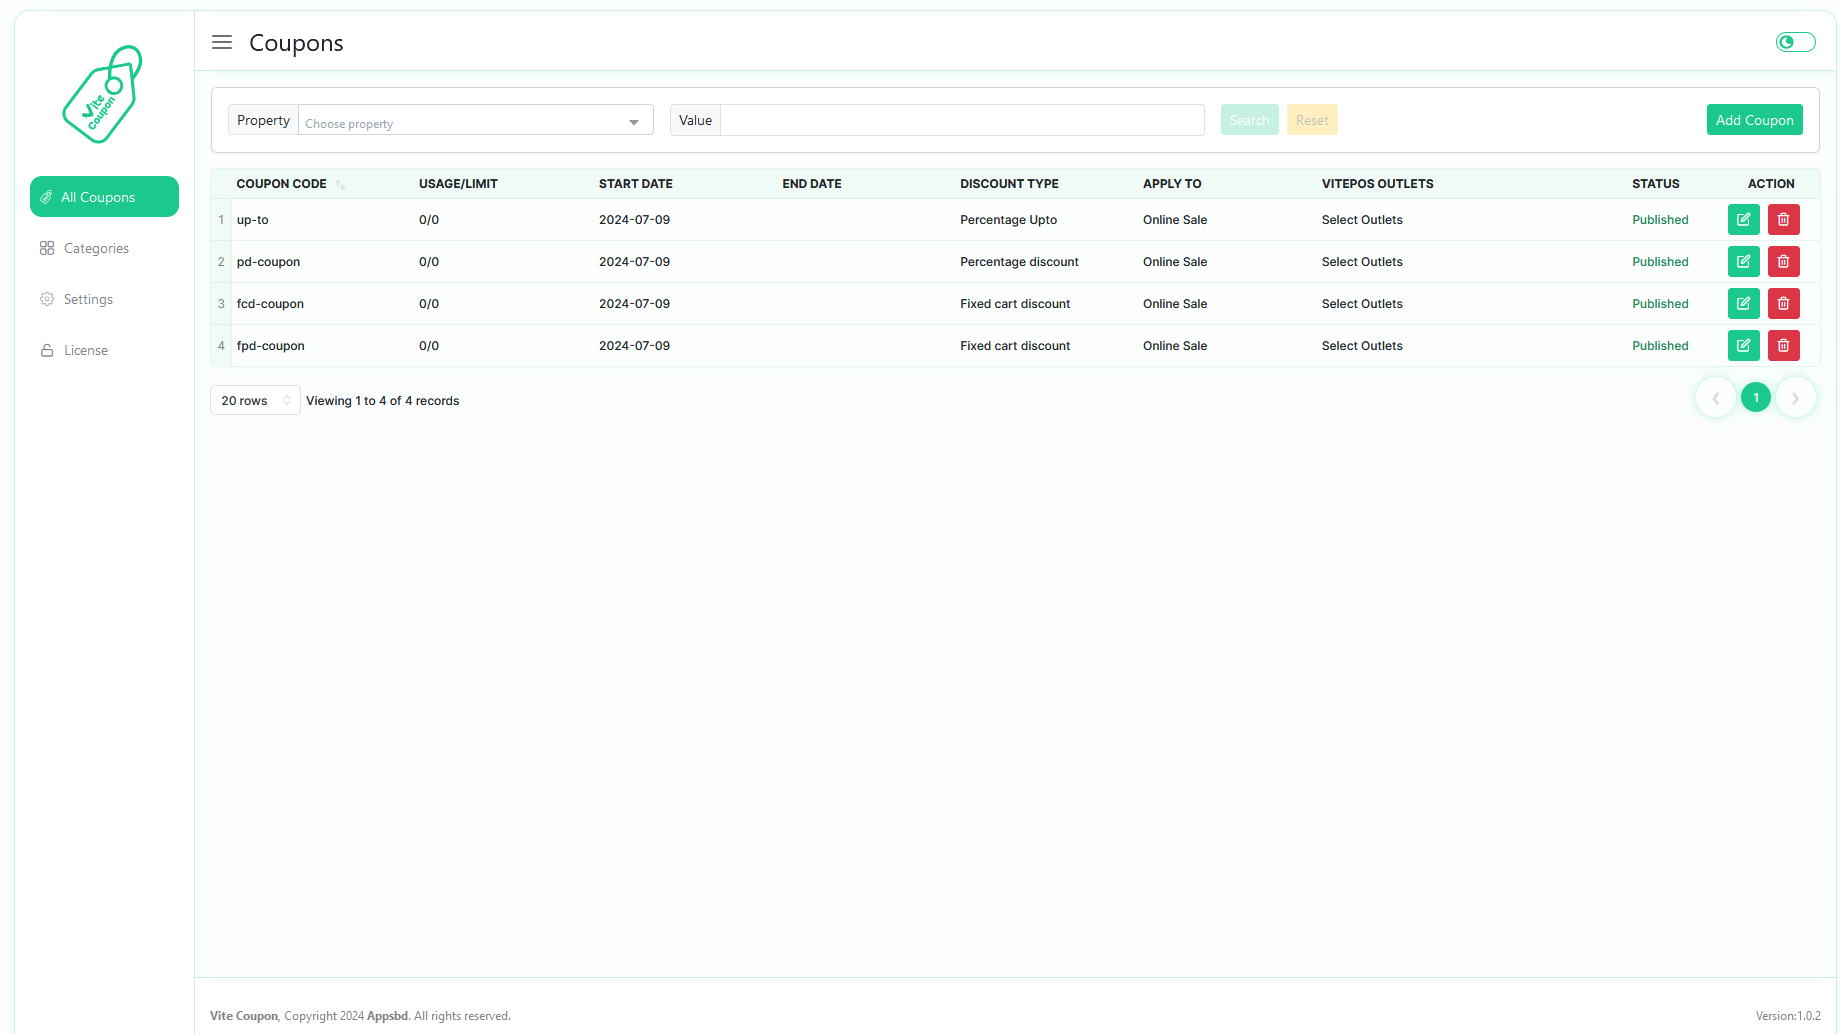The image size is (1840, 1034).
Task: Toggle Published status of up-to coupon
Action: [1660, 219]
